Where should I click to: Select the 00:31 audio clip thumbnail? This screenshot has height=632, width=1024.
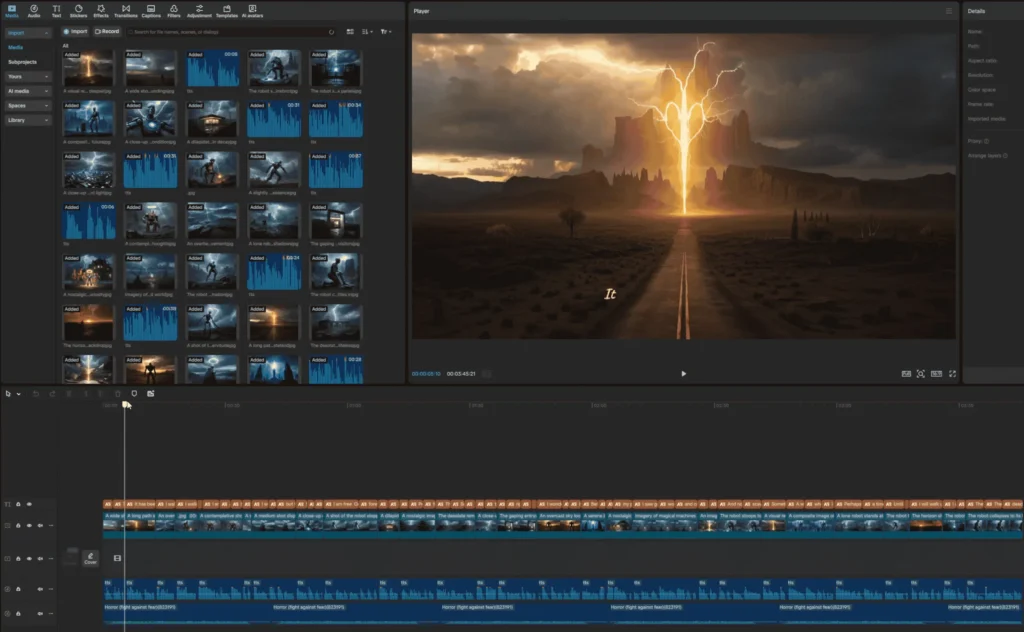(x=274, y=119)
